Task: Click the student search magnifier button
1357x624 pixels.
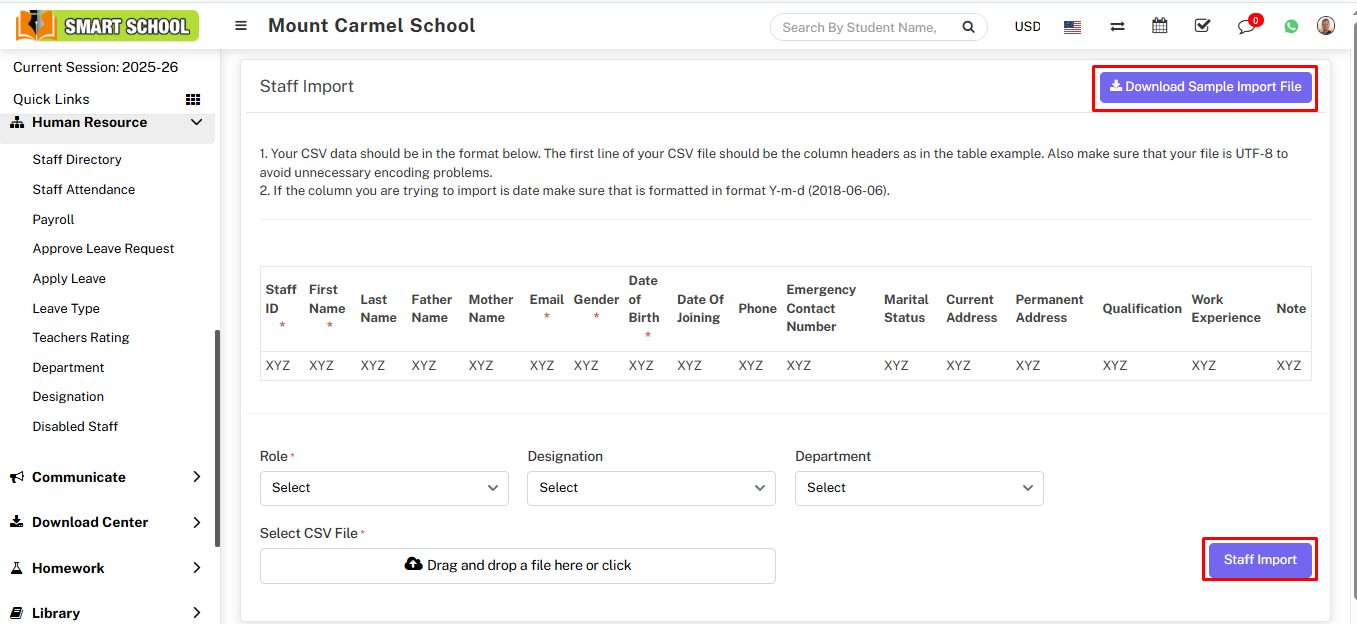Action: click(x=968, y=27)
